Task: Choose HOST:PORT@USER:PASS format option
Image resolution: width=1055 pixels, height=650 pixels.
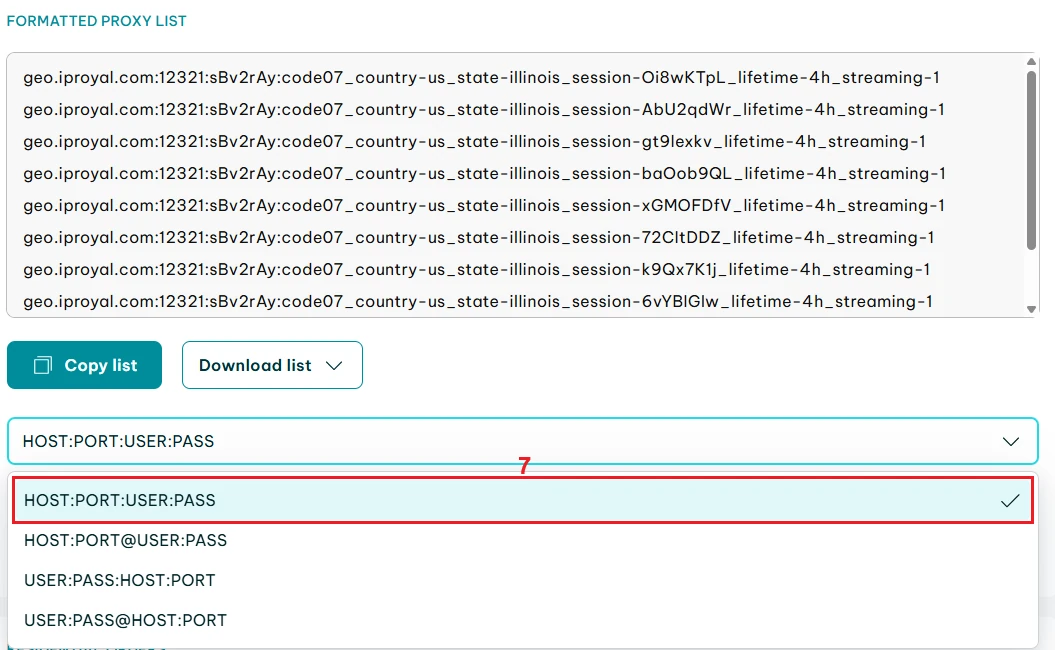Action: pyautogui.click(x=126, y=540)
